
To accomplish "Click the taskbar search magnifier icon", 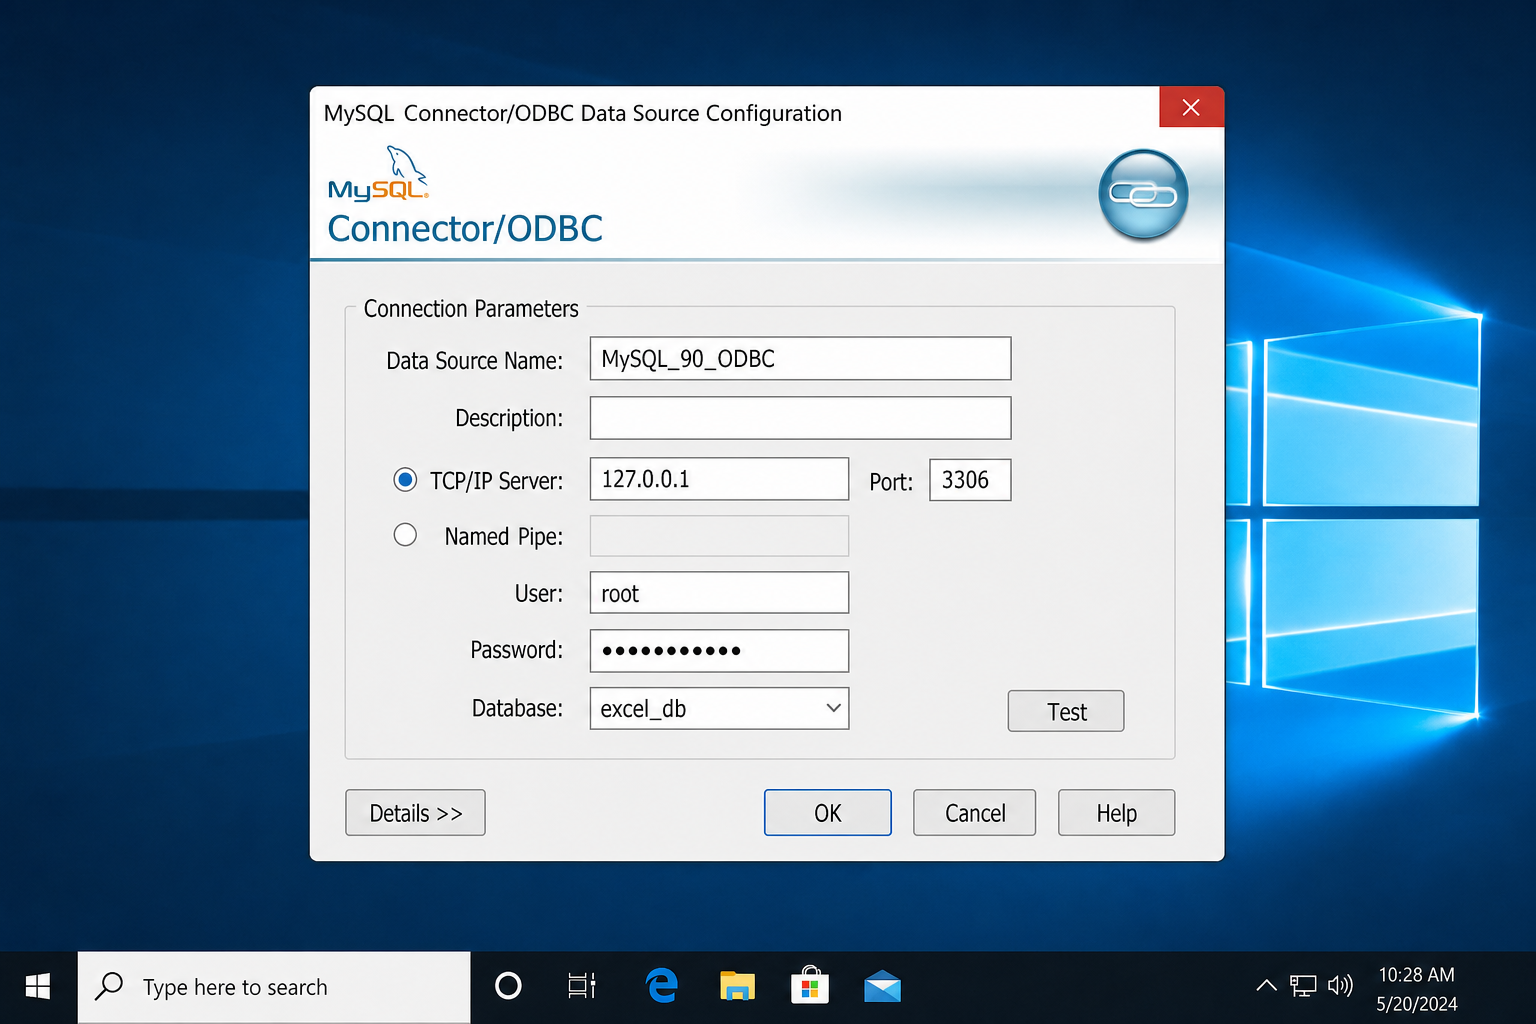I will [x=109, y=986].
